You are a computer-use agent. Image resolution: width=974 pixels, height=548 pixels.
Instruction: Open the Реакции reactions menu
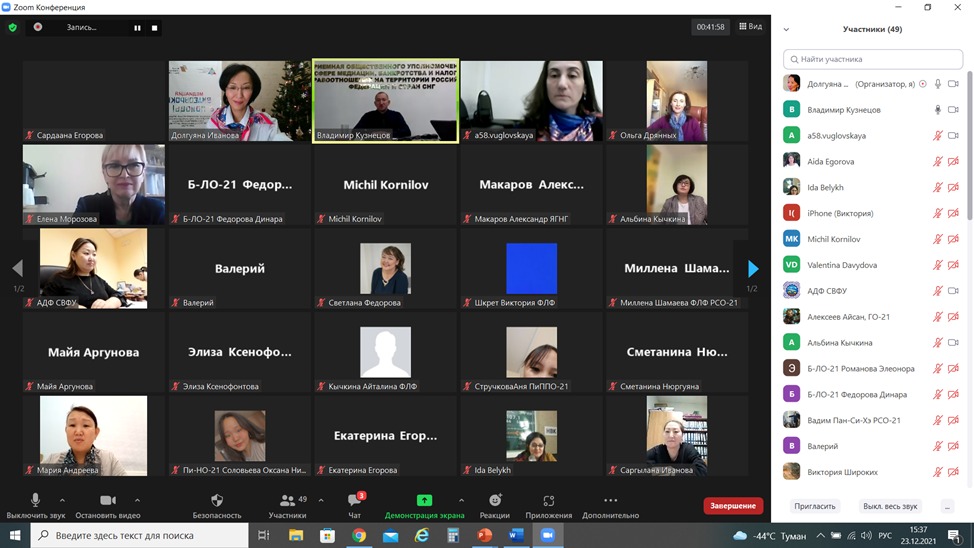(494, 506)
